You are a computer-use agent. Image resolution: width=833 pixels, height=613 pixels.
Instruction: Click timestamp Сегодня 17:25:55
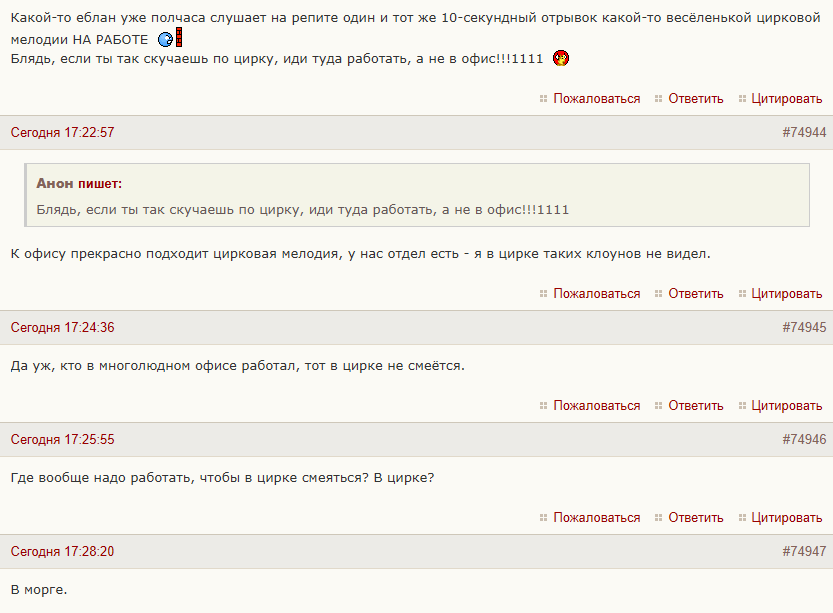click(x=62, y=440)
